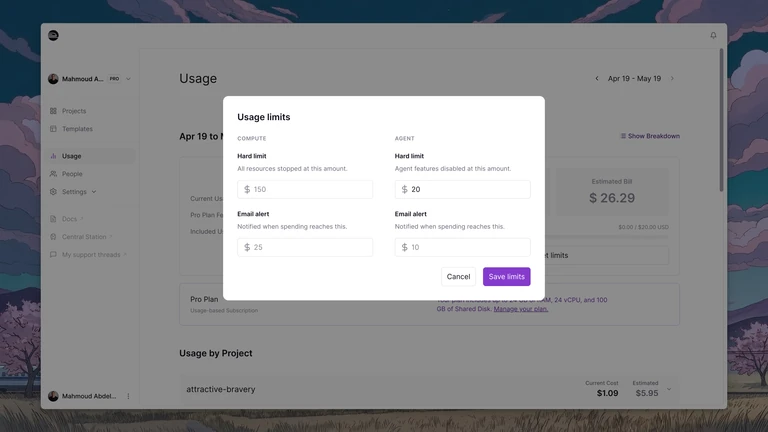The height and width of the screenshot is (432, 768).
Task: Open My support threads in sidebar
Action: point(91,255)
